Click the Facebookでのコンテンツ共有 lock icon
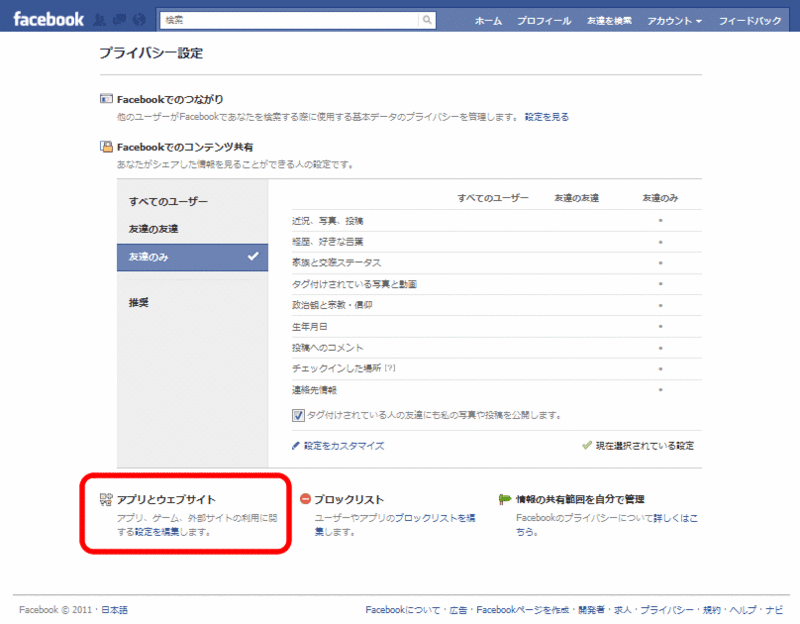Image resolution: width=800 pixels, height=624 pixels. point(106,147)
